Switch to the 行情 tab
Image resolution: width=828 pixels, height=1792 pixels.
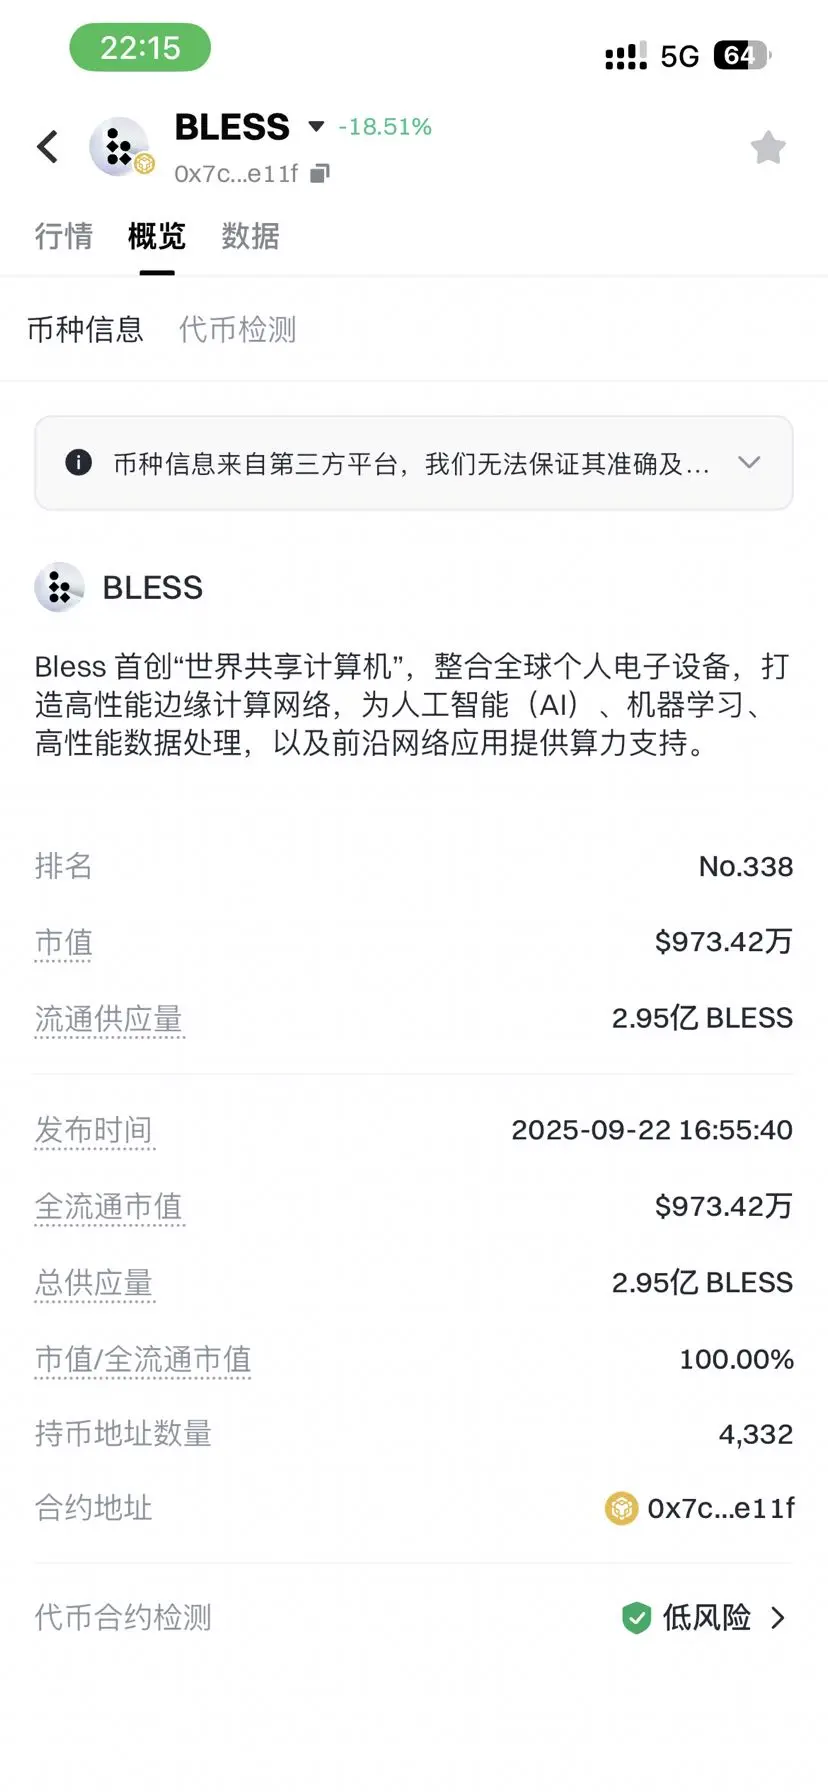point(63,236)
